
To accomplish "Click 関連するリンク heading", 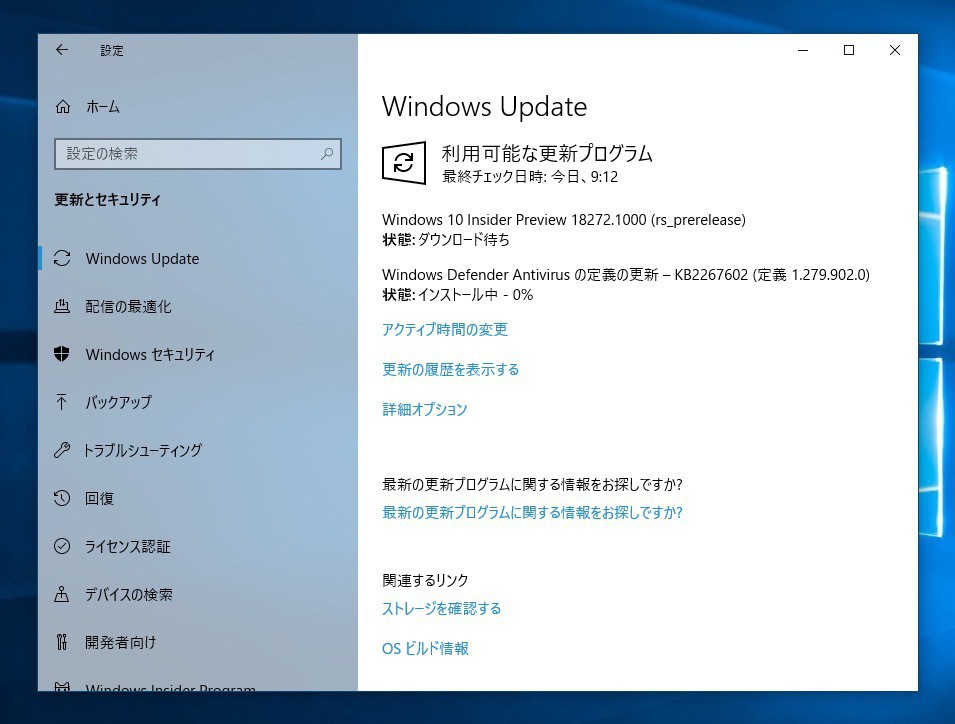I will click(425, 580).
